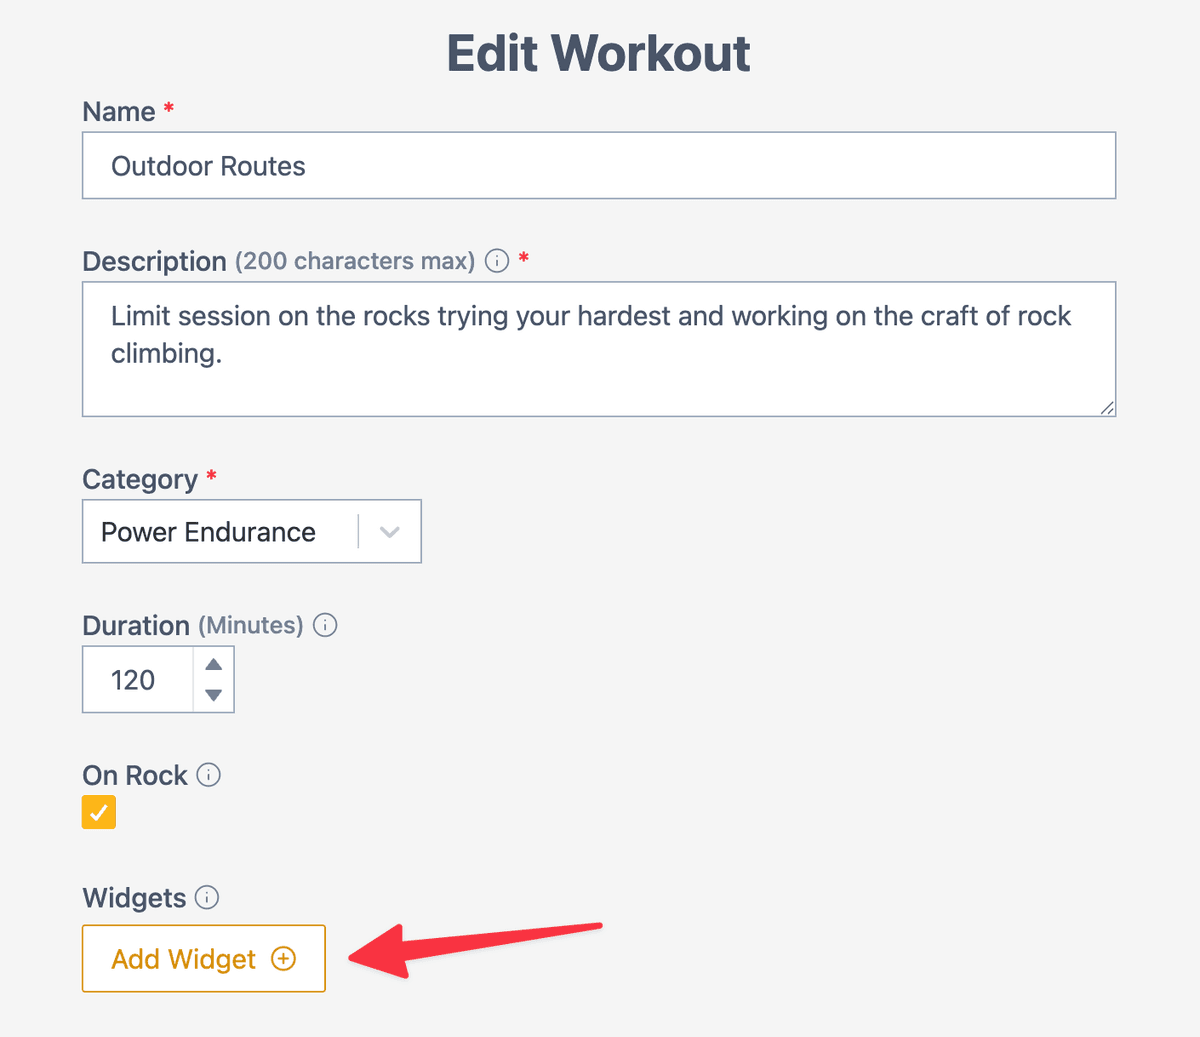Image resolution: width=1200 pixels, height=1037 pixels.
Task: Expand the Category dropdown chevron
Action: point(390,532)
